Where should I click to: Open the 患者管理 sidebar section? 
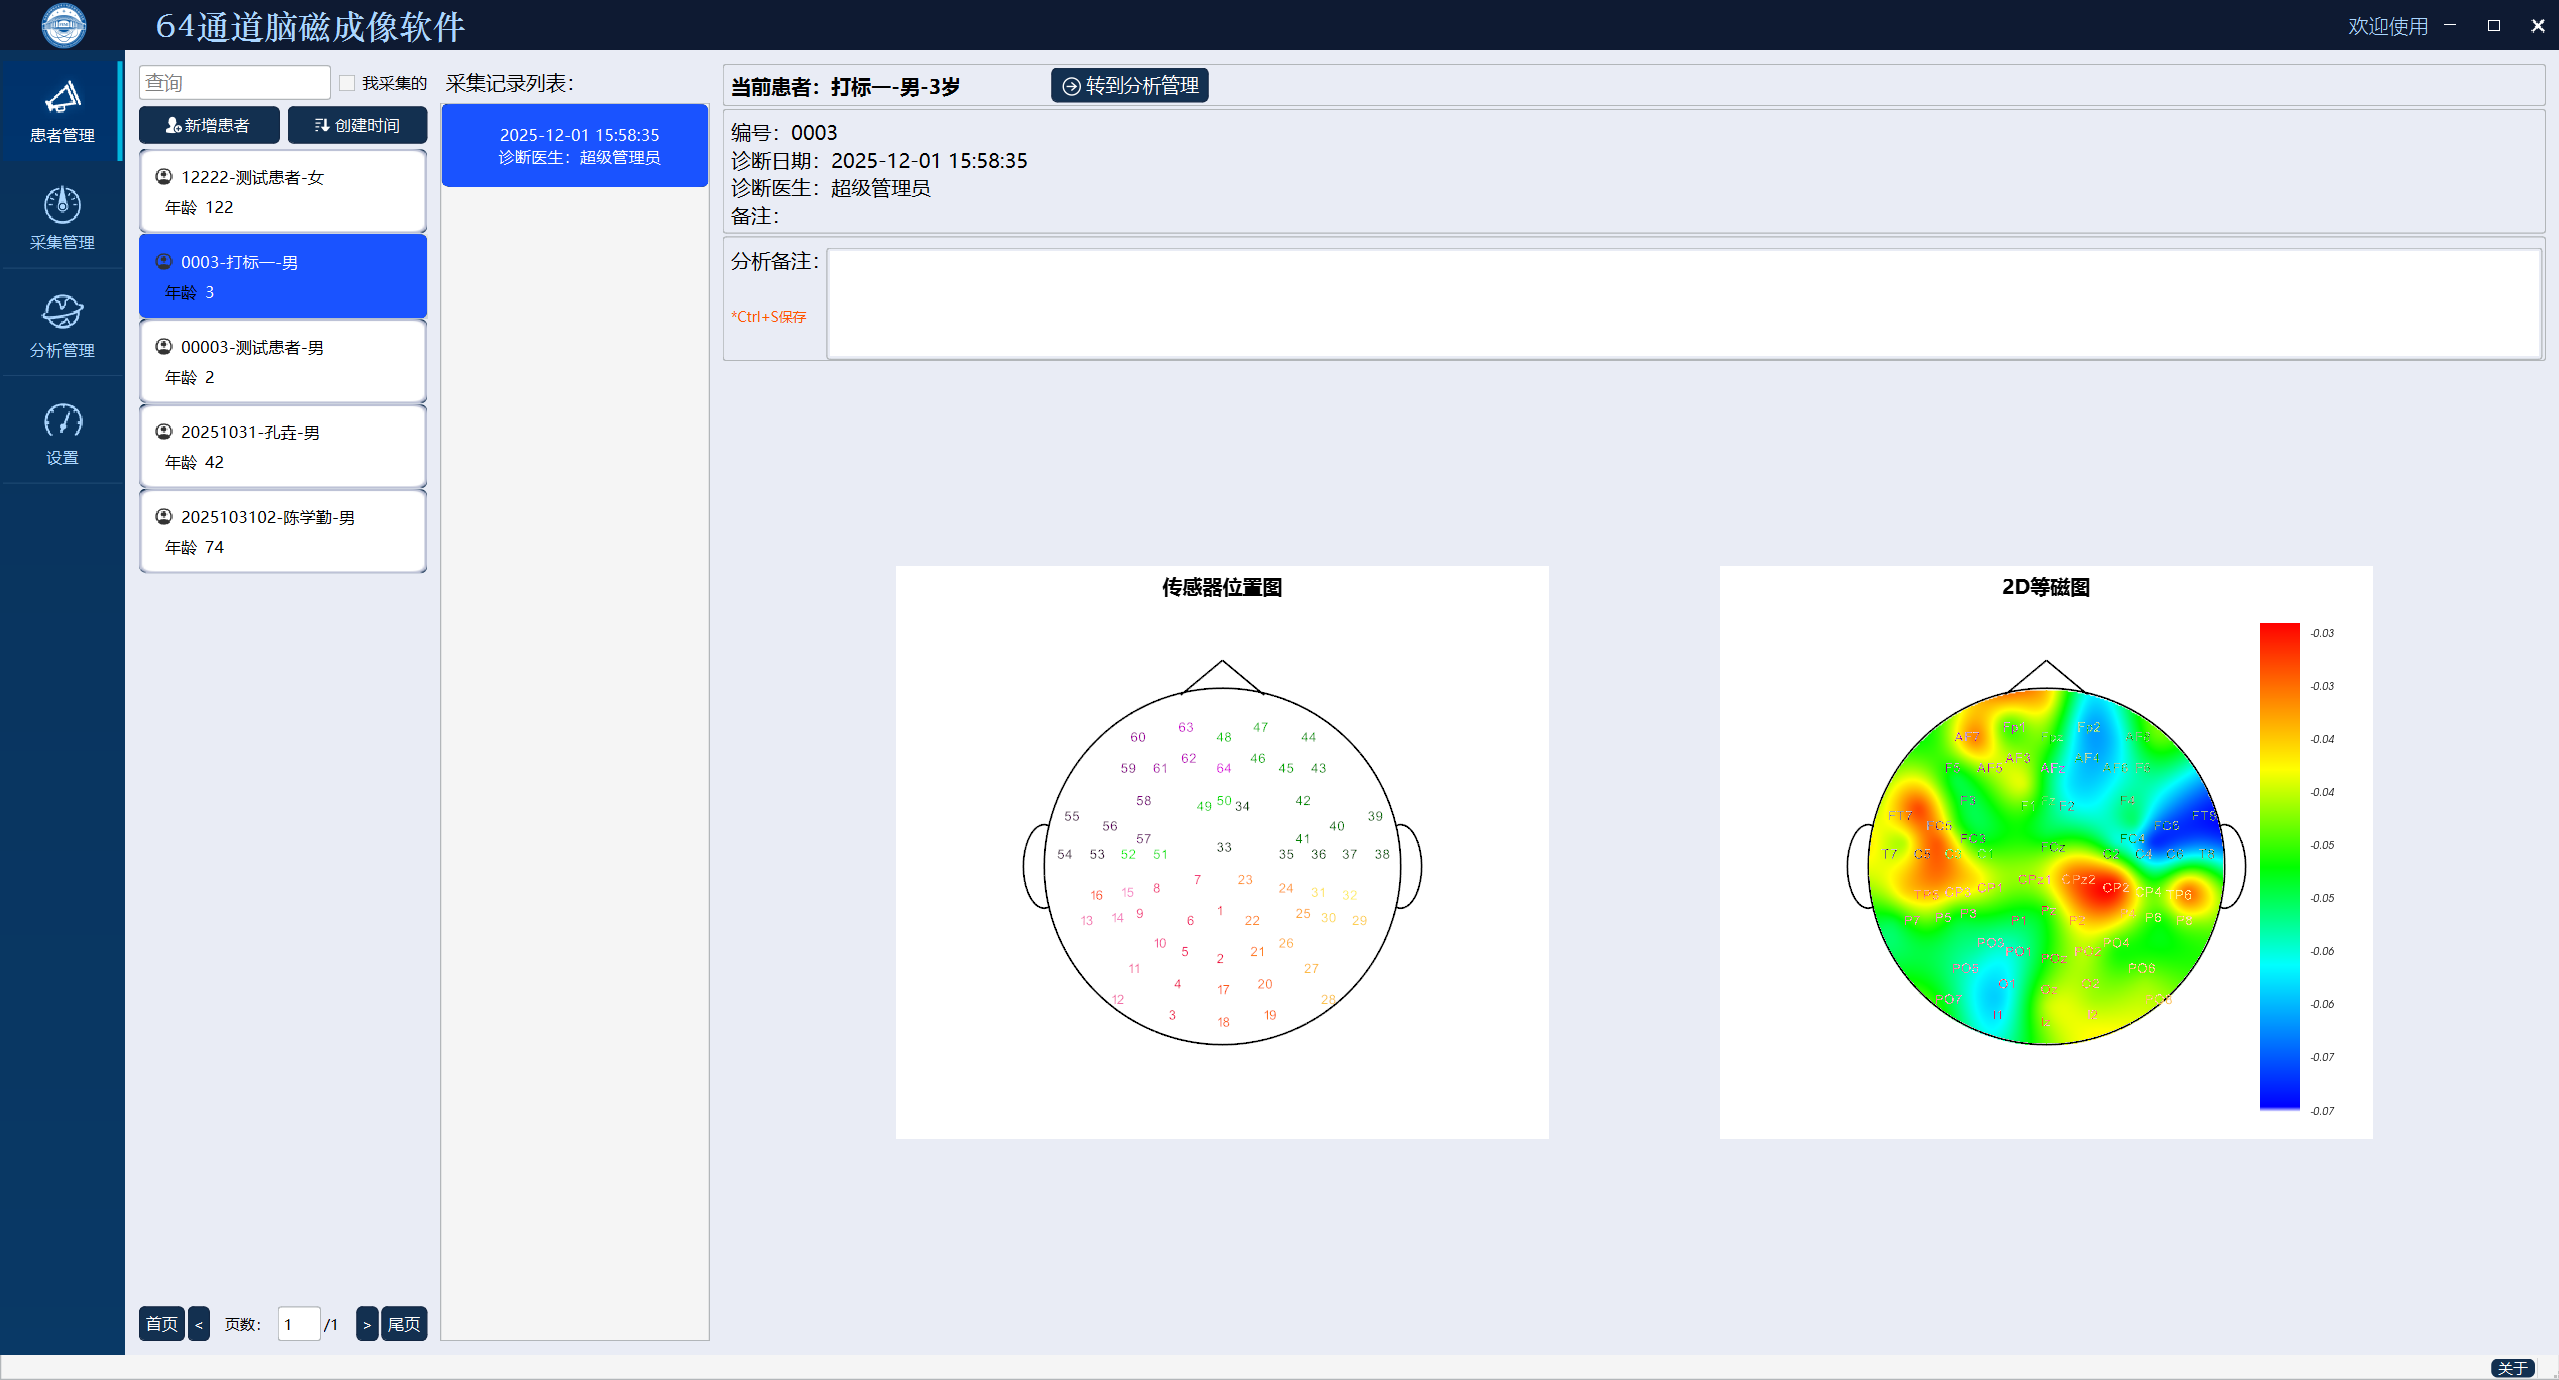point(62,110)
